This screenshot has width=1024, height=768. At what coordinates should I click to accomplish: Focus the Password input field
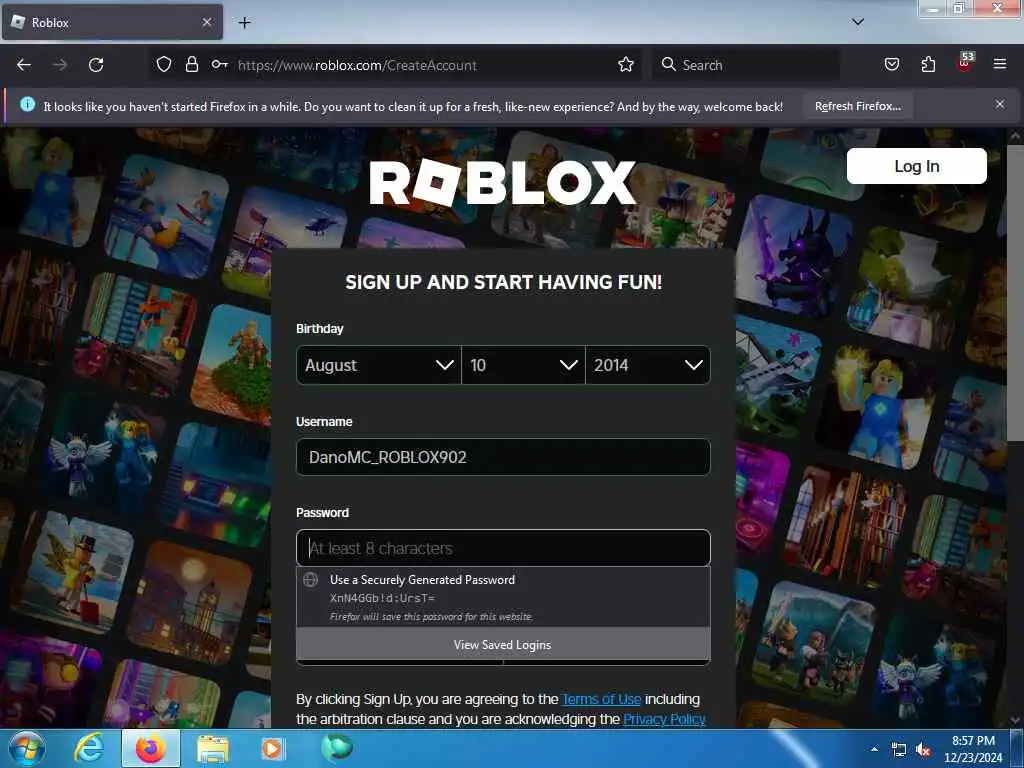tap(503, 548)
